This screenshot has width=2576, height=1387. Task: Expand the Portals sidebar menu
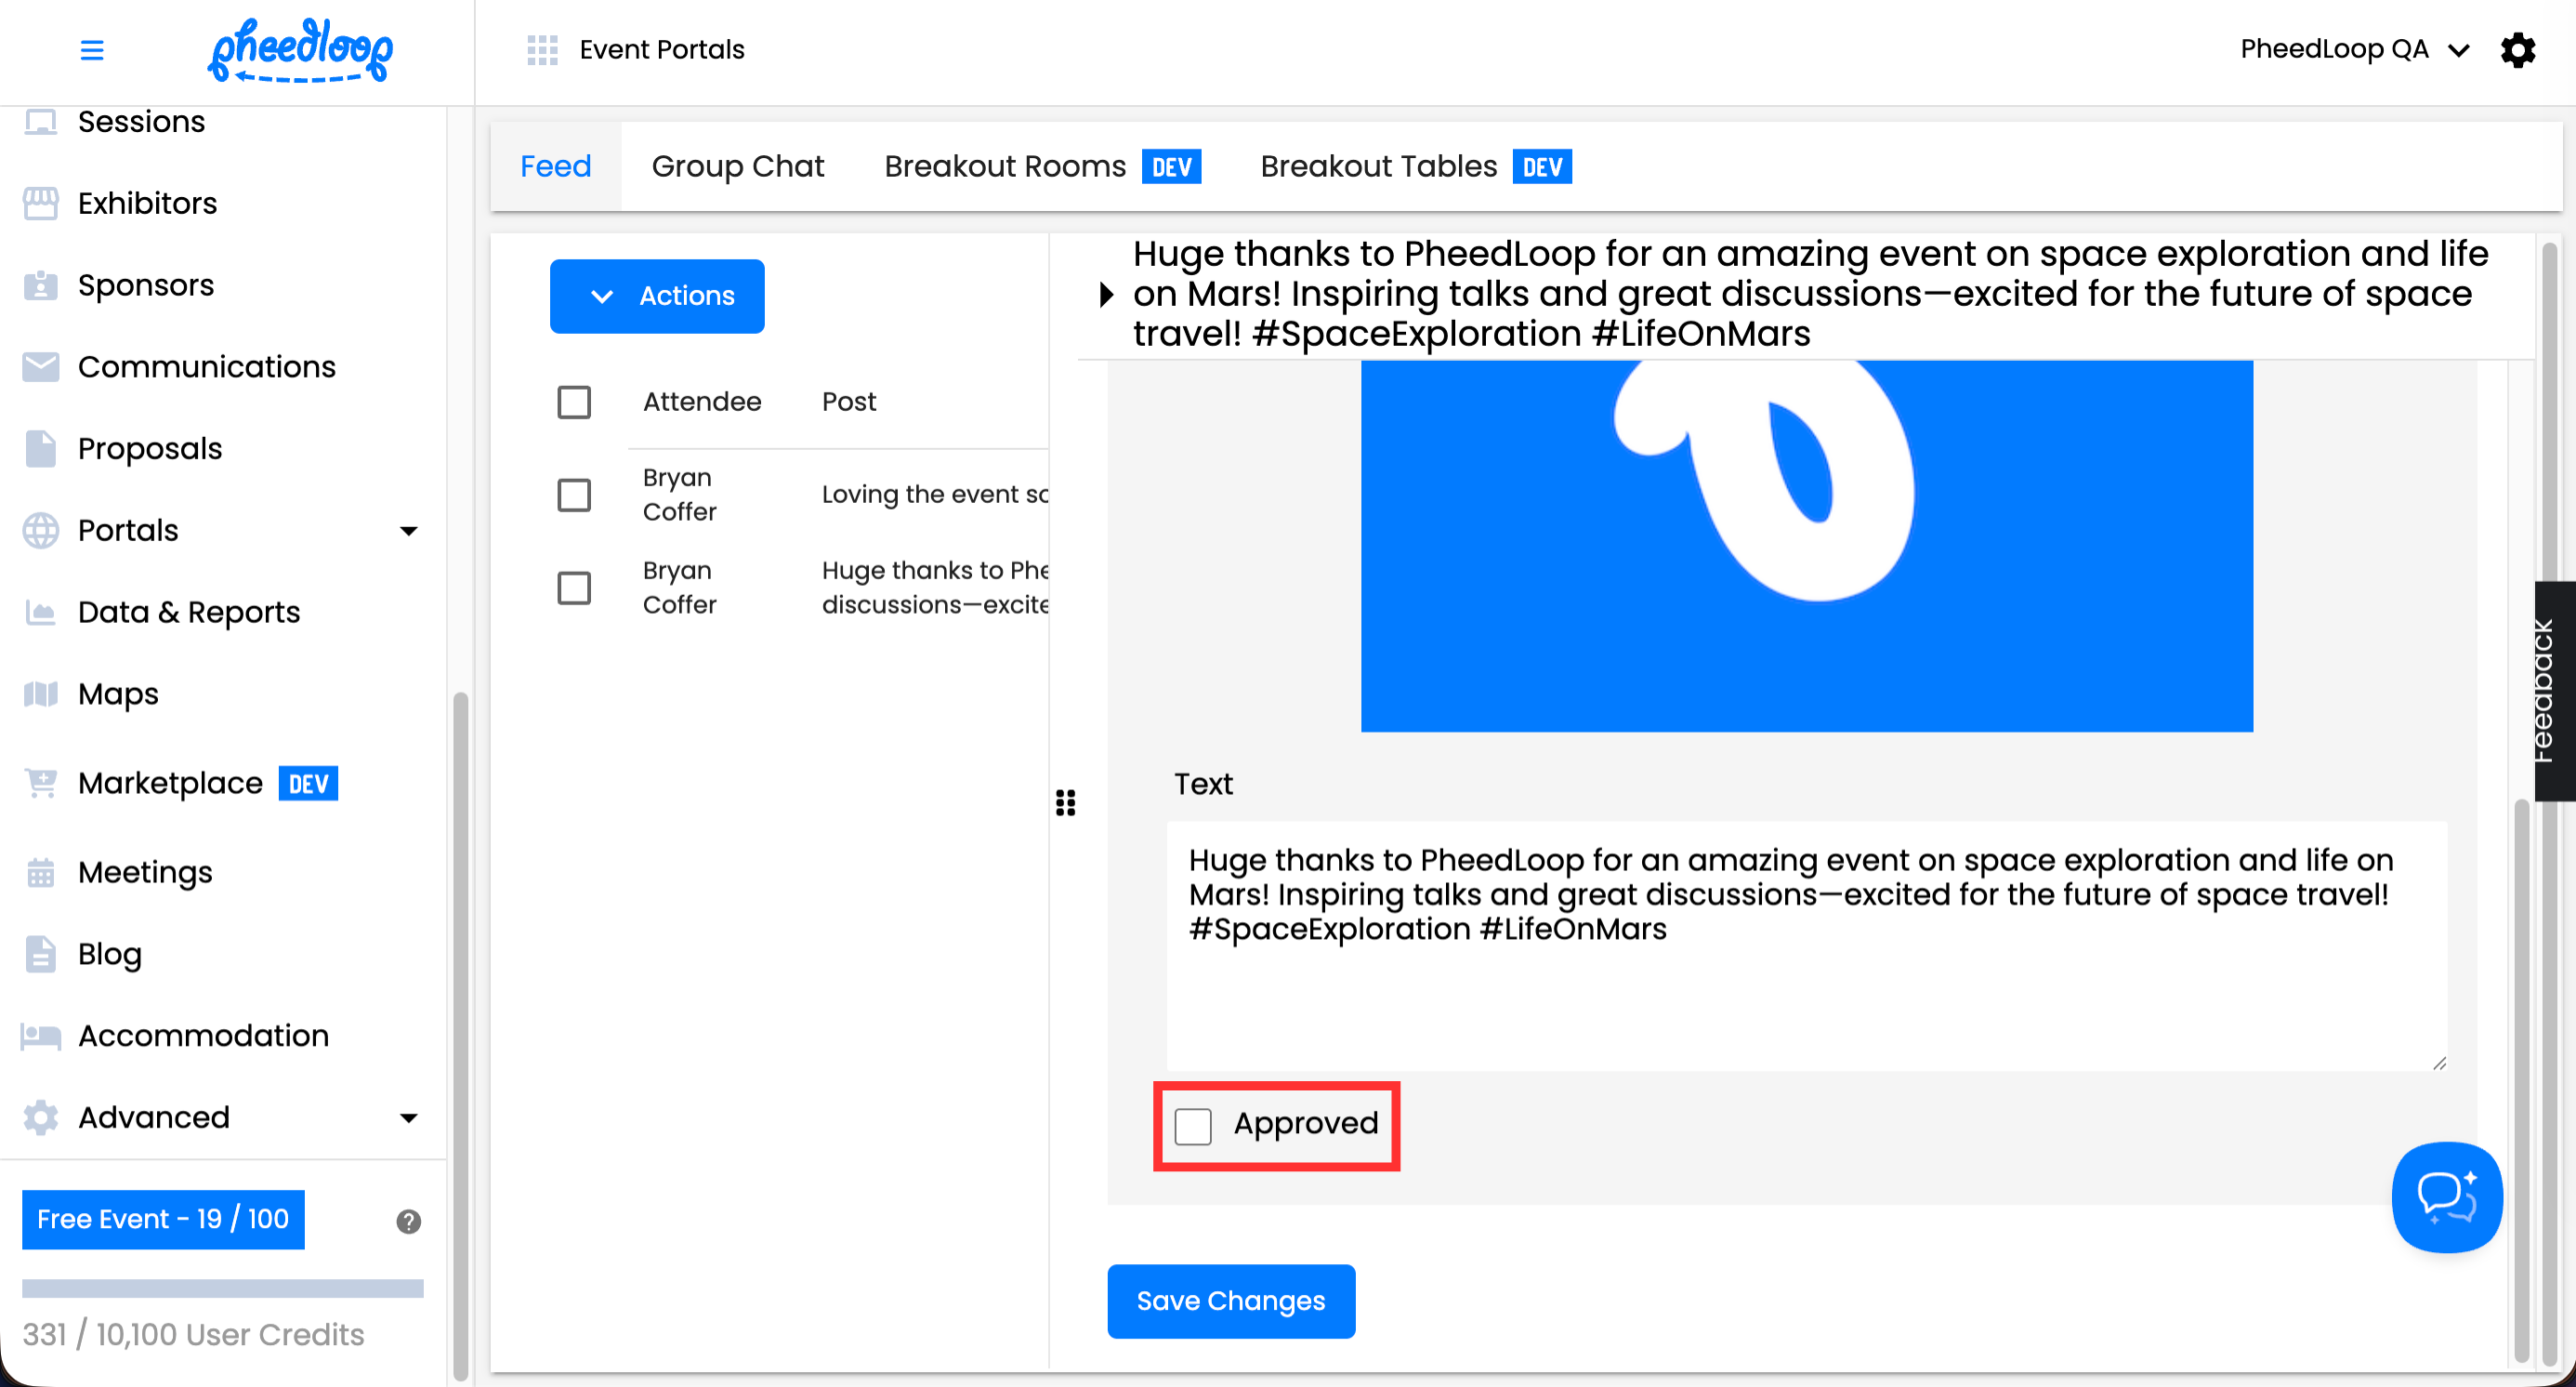tap(408, 531)
